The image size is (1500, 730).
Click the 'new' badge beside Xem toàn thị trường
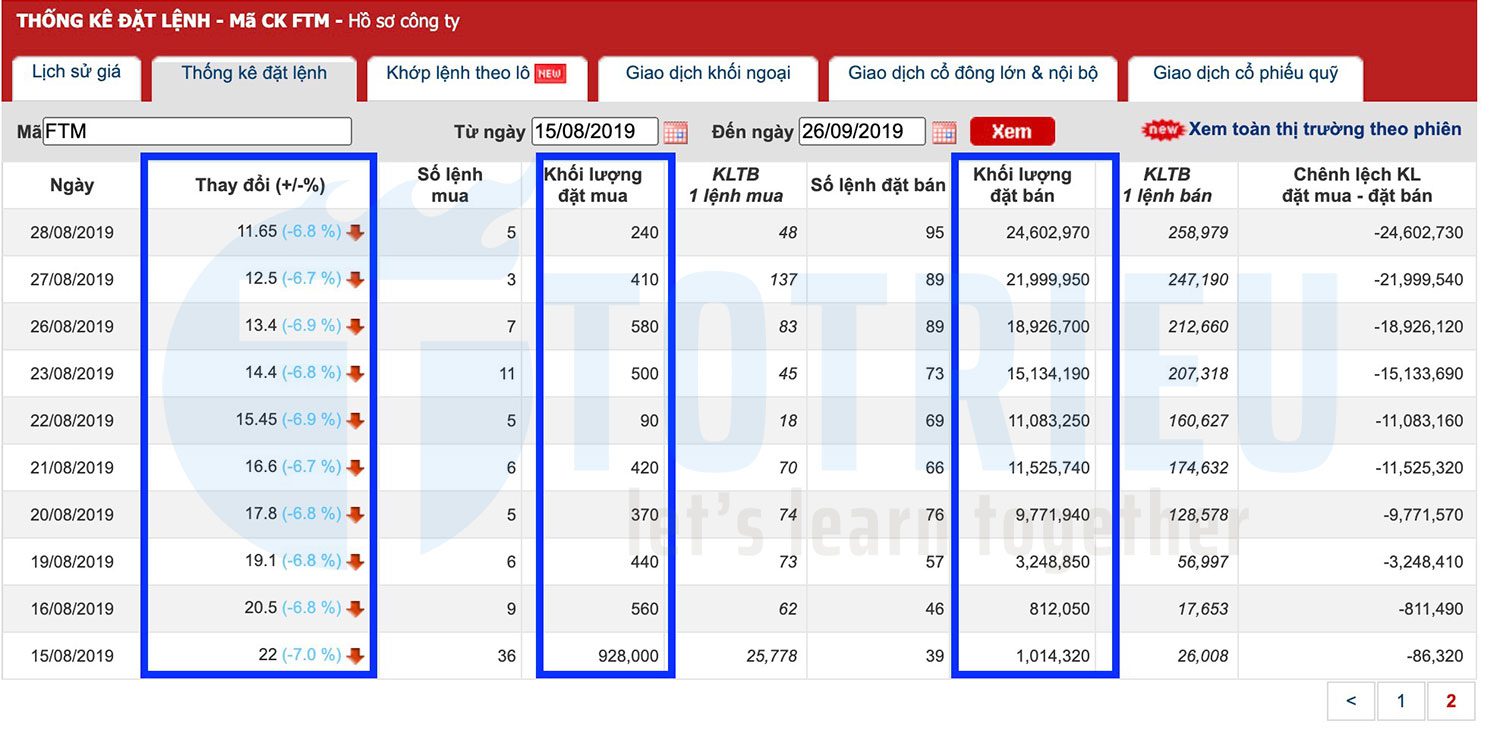1163,130
